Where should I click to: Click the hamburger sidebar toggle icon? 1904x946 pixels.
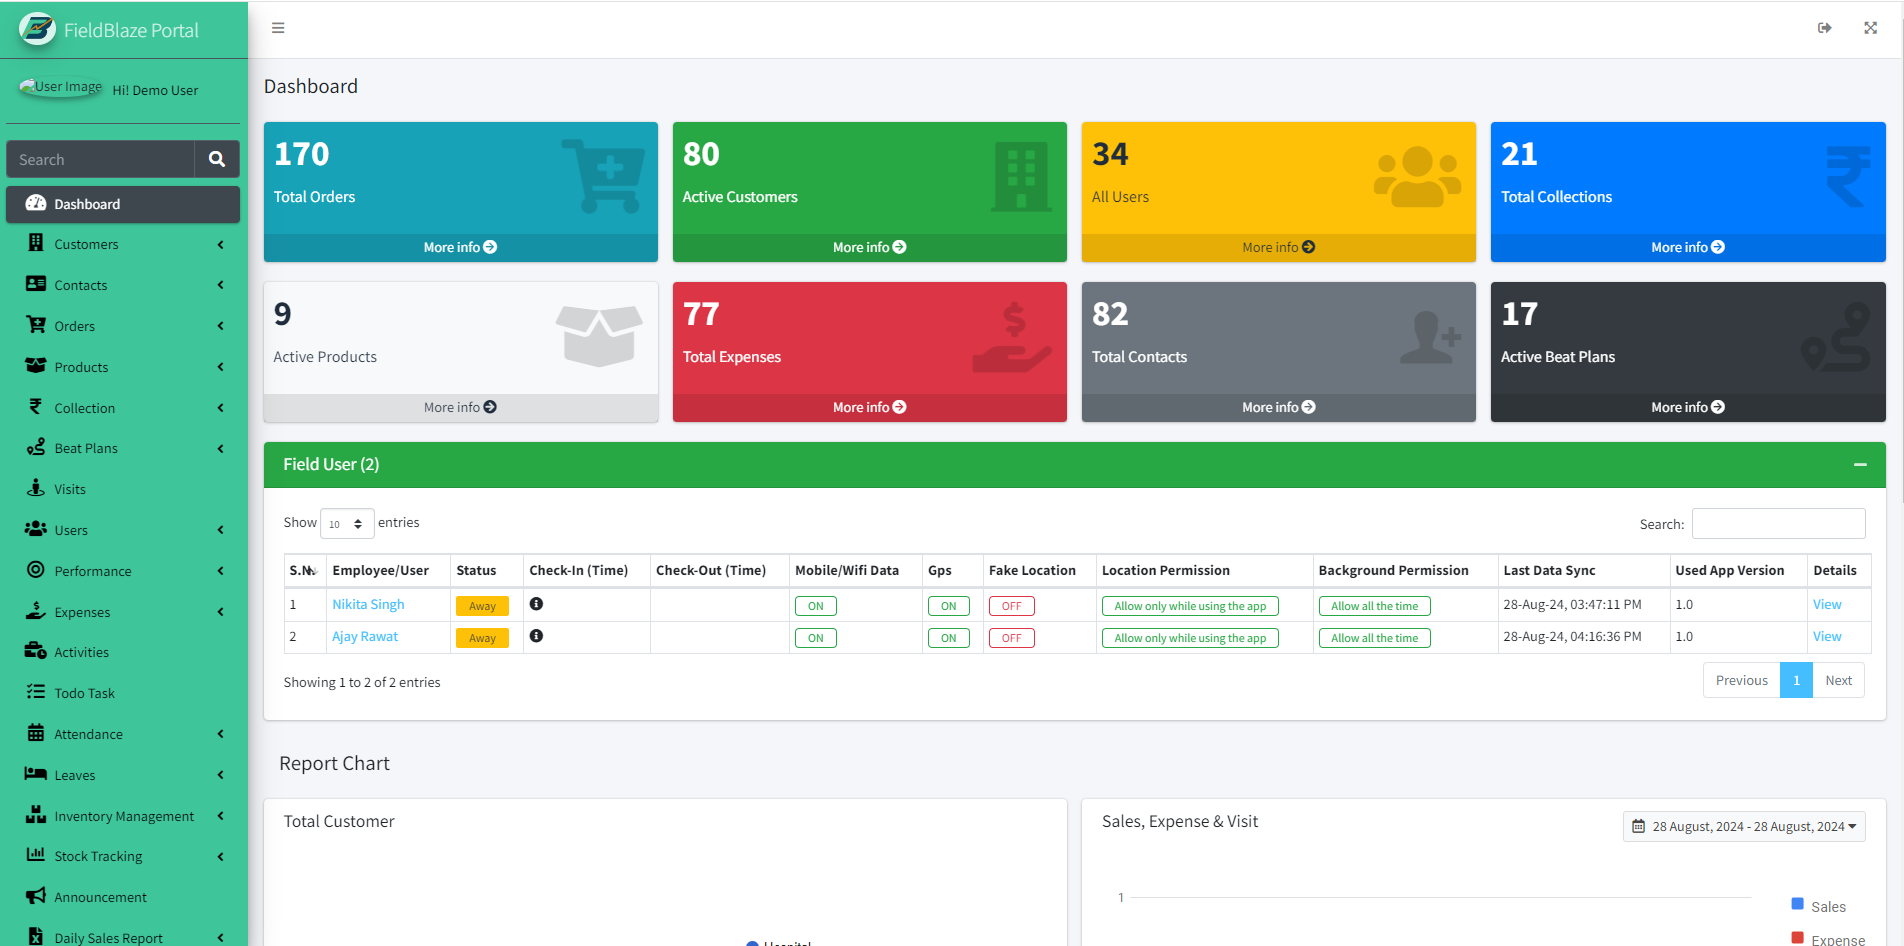[278, 28]
